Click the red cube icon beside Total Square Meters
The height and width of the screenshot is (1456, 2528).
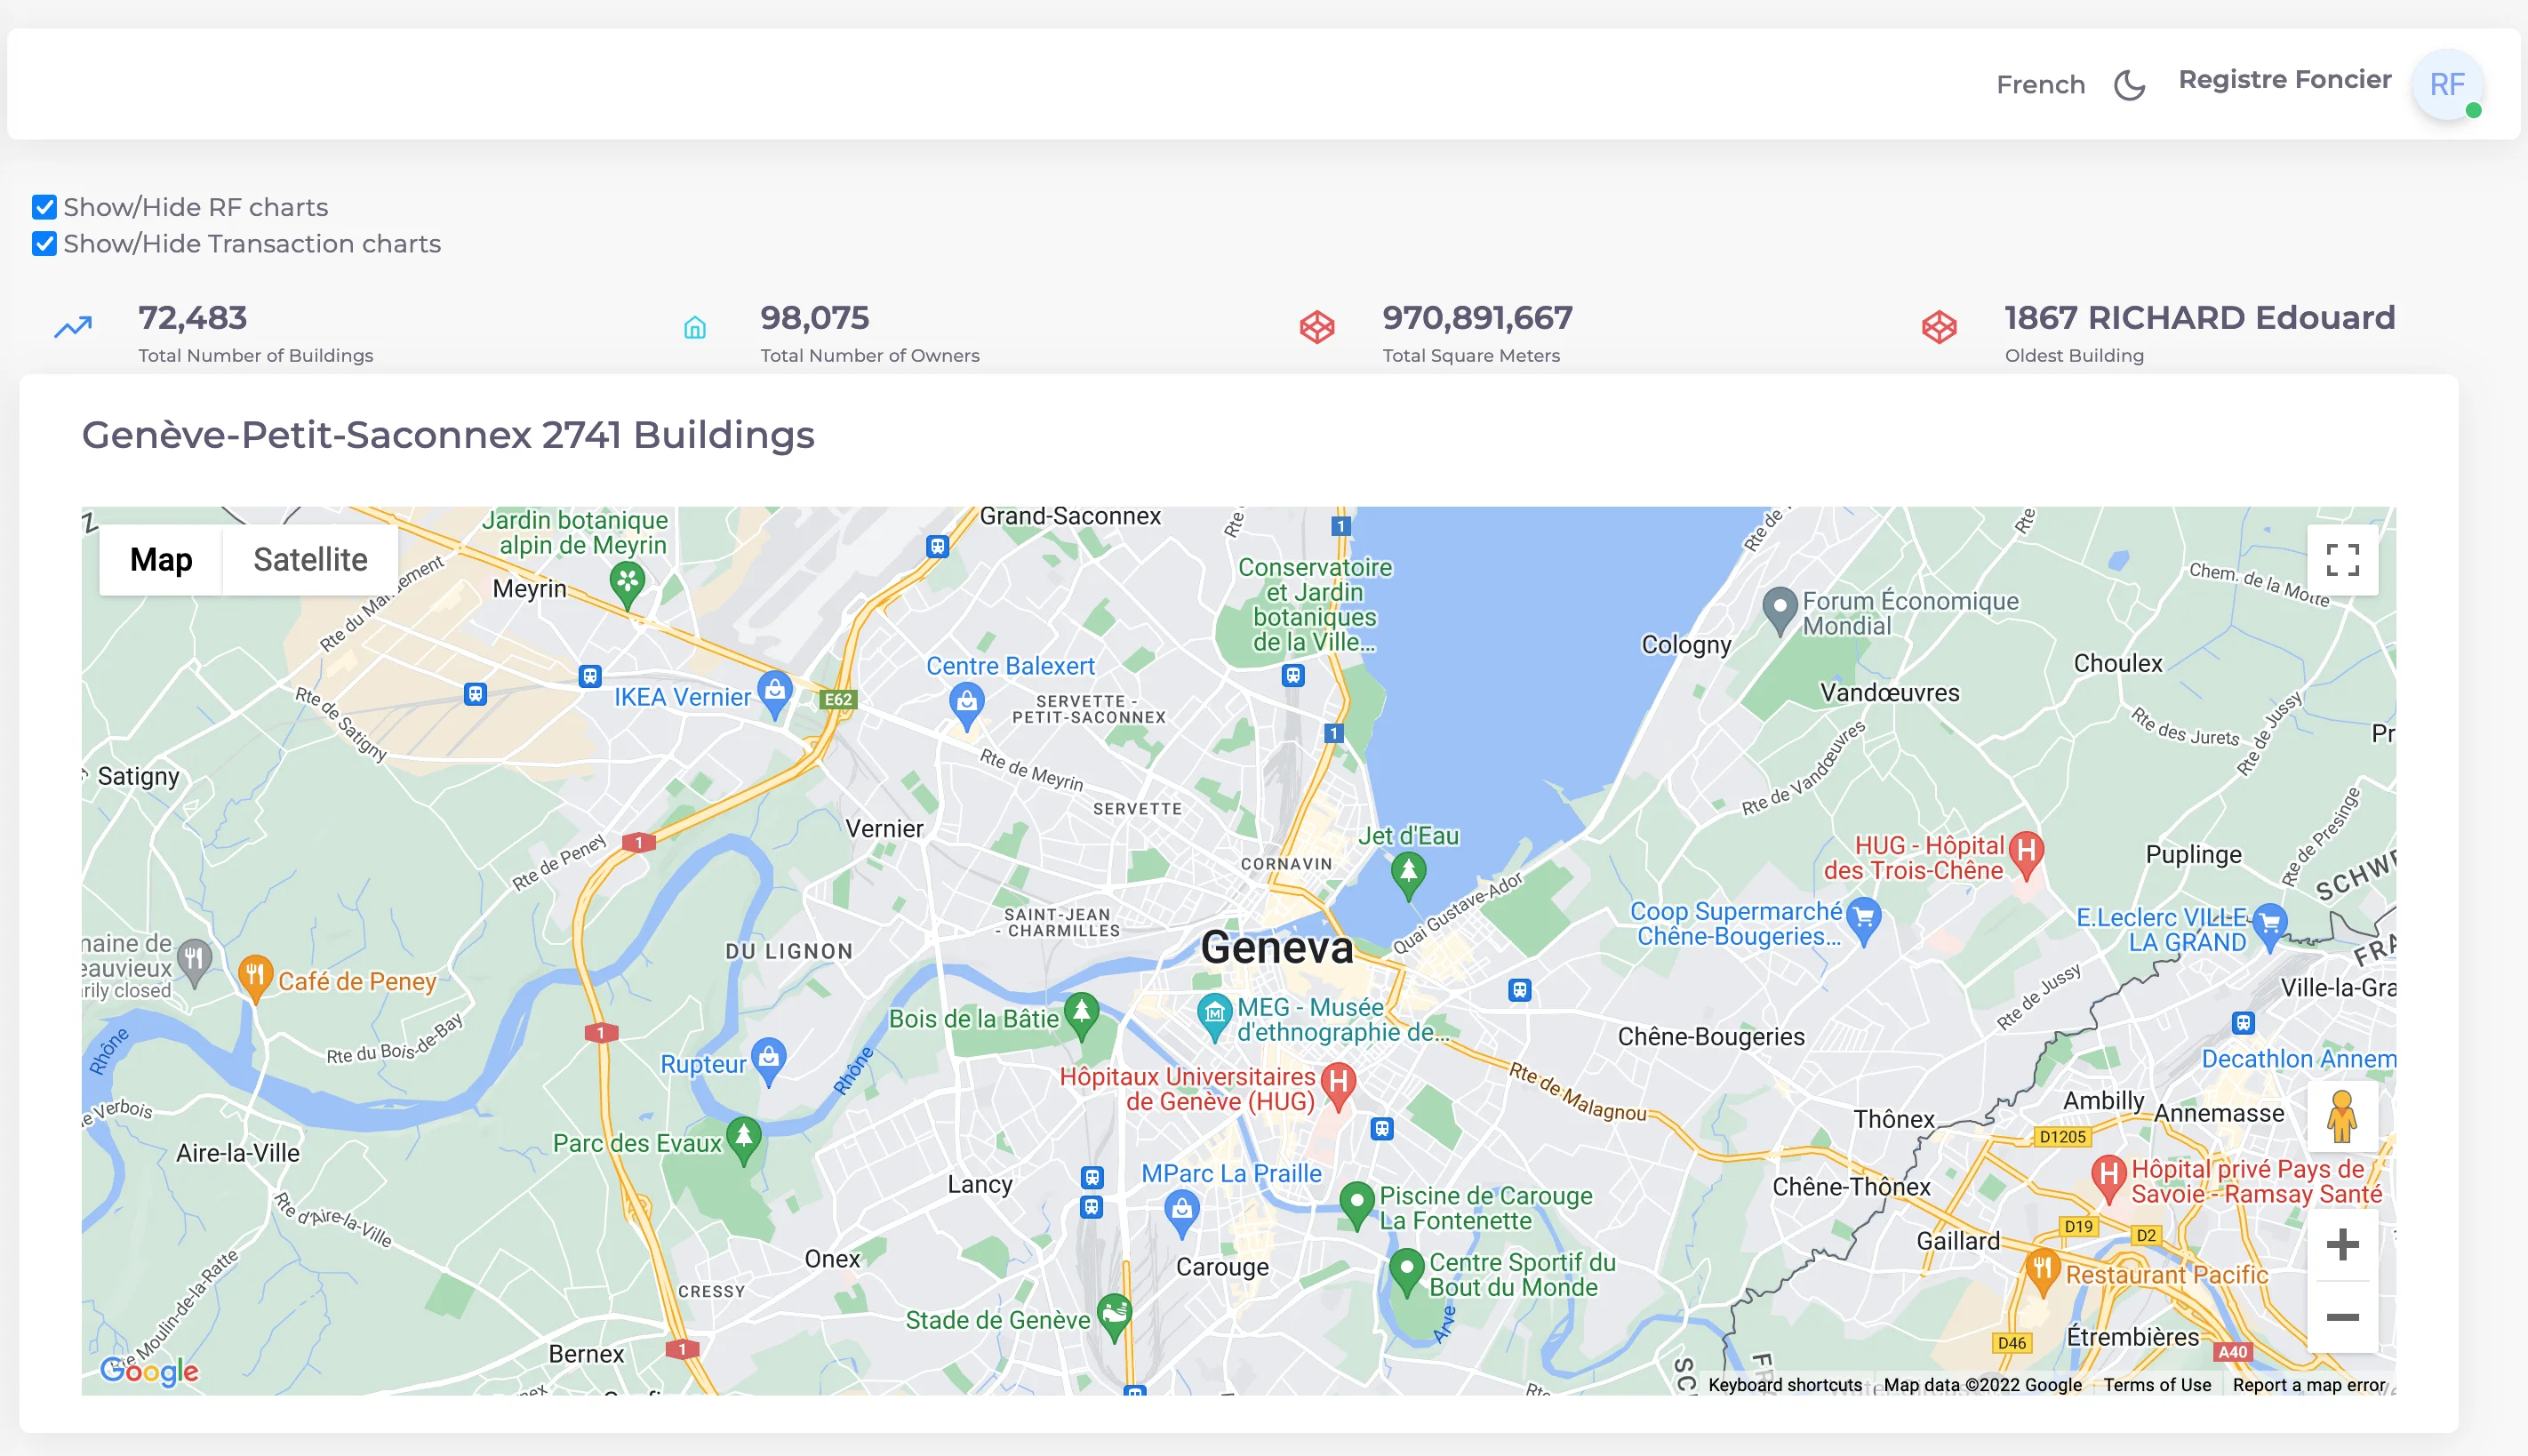pos(1317,326)
